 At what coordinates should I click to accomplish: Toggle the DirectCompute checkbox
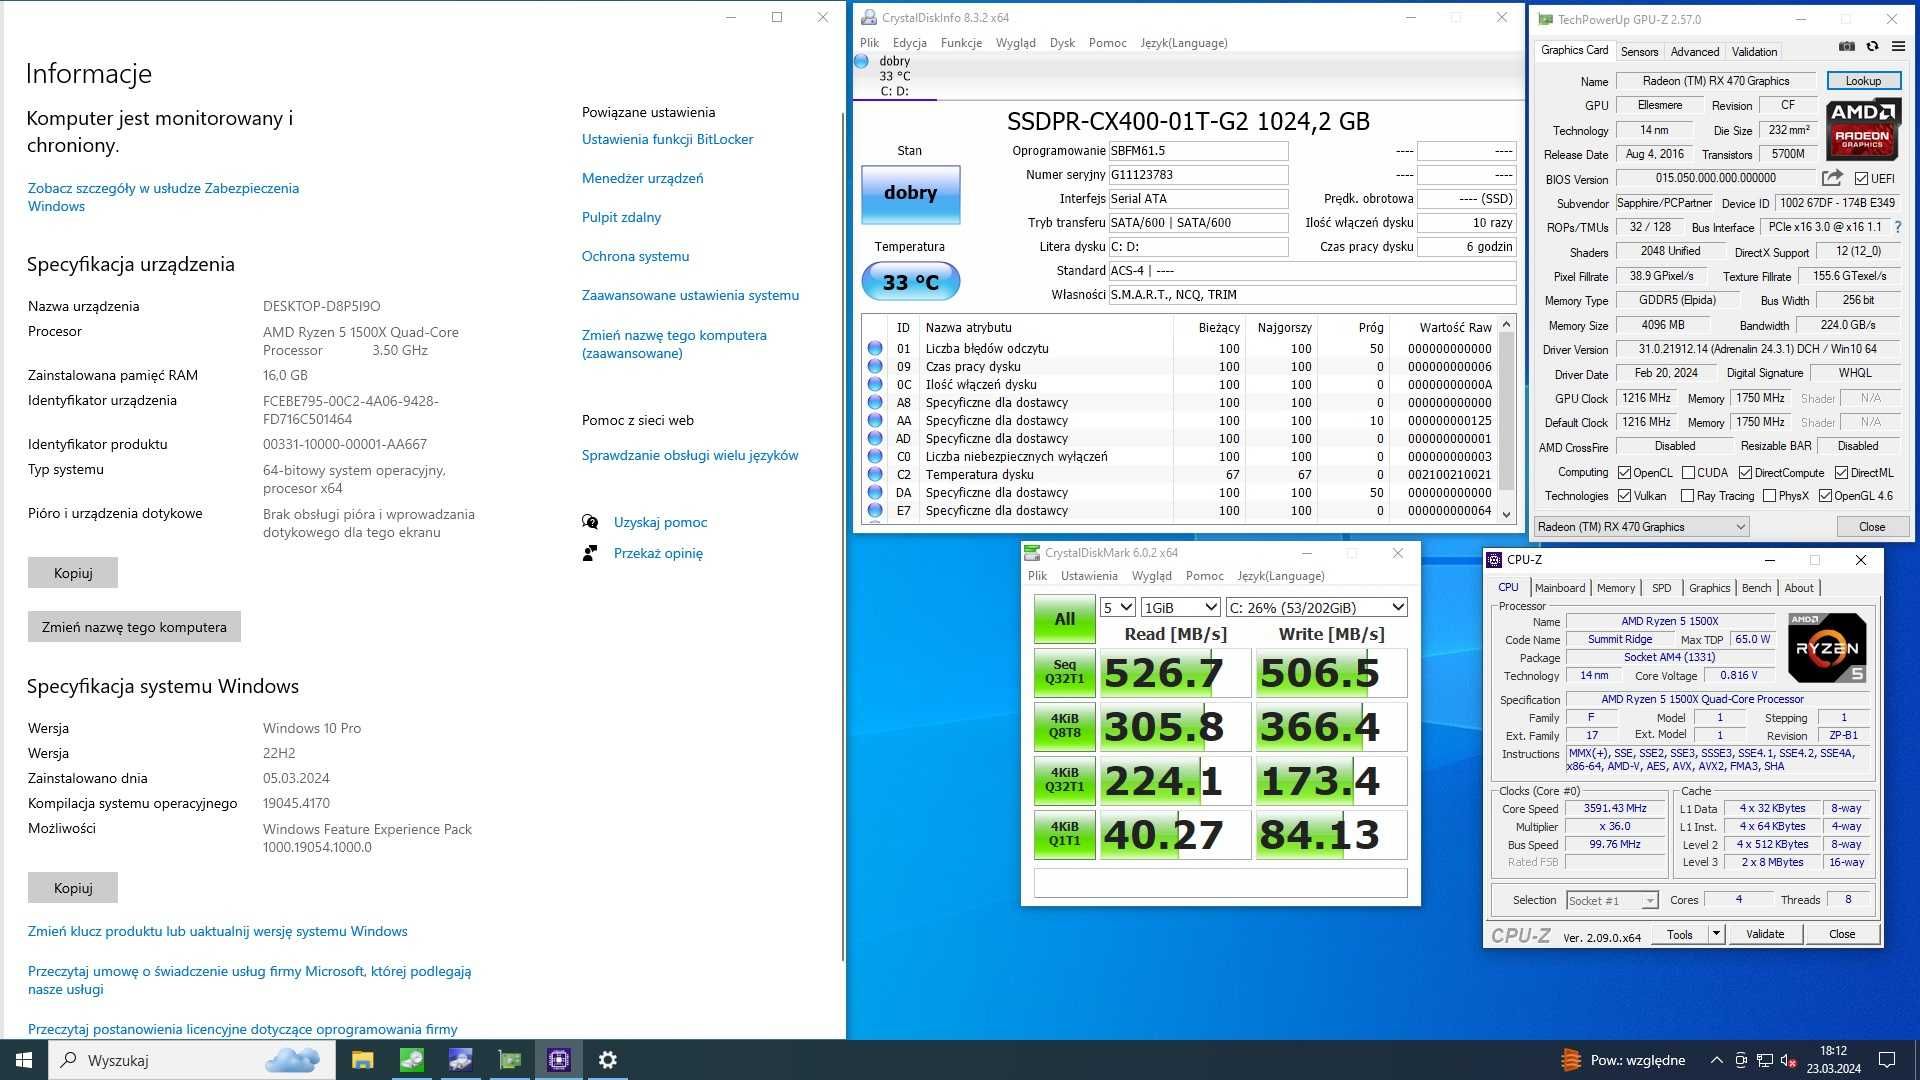click(x=1745, y=473)
